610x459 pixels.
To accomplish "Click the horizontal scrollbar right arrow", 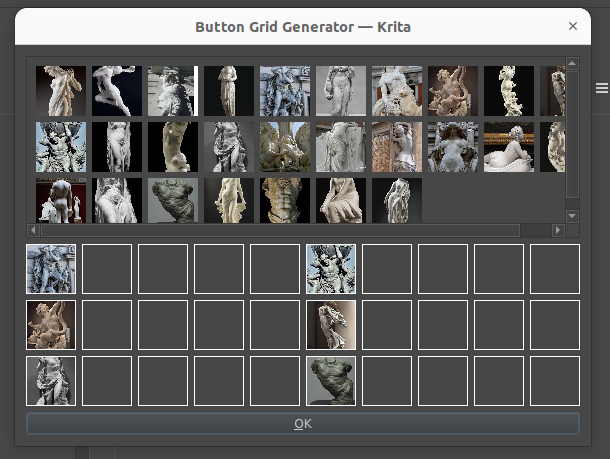I will coord(558,230).
